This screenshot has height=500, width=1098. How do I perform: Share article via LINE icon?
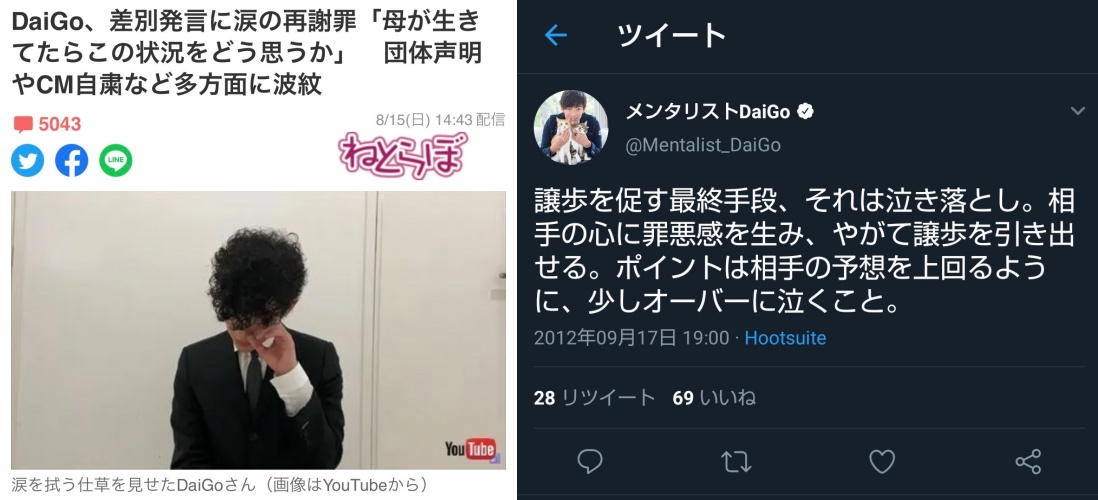click(116, 160)
